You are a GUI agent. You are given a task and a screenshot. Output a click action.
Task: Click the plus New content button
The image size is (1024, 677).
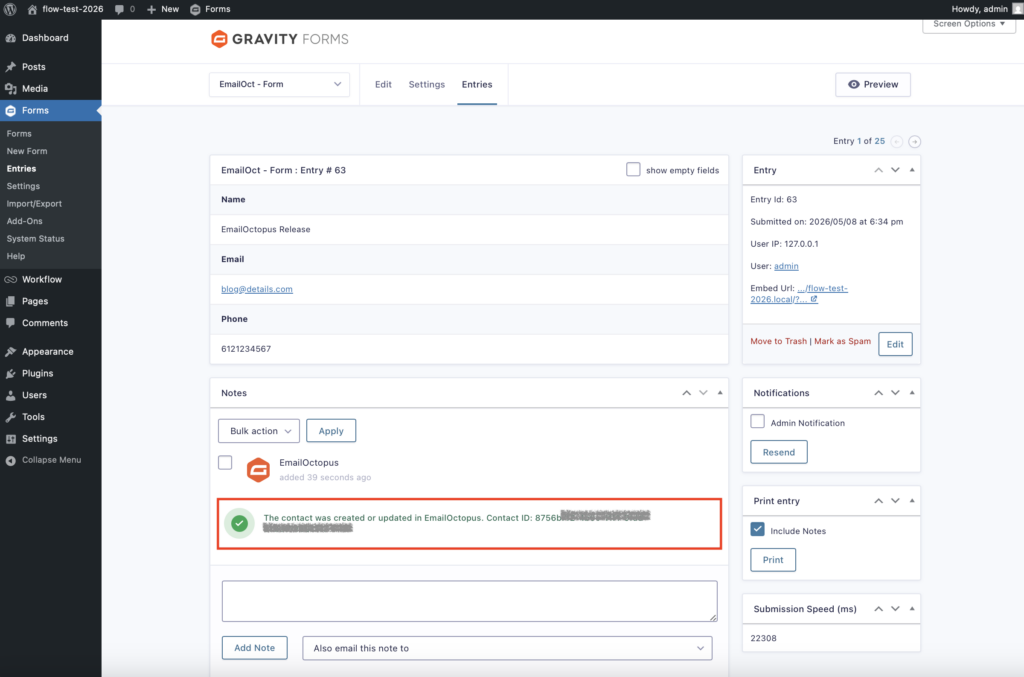click(x=163, y=9)
